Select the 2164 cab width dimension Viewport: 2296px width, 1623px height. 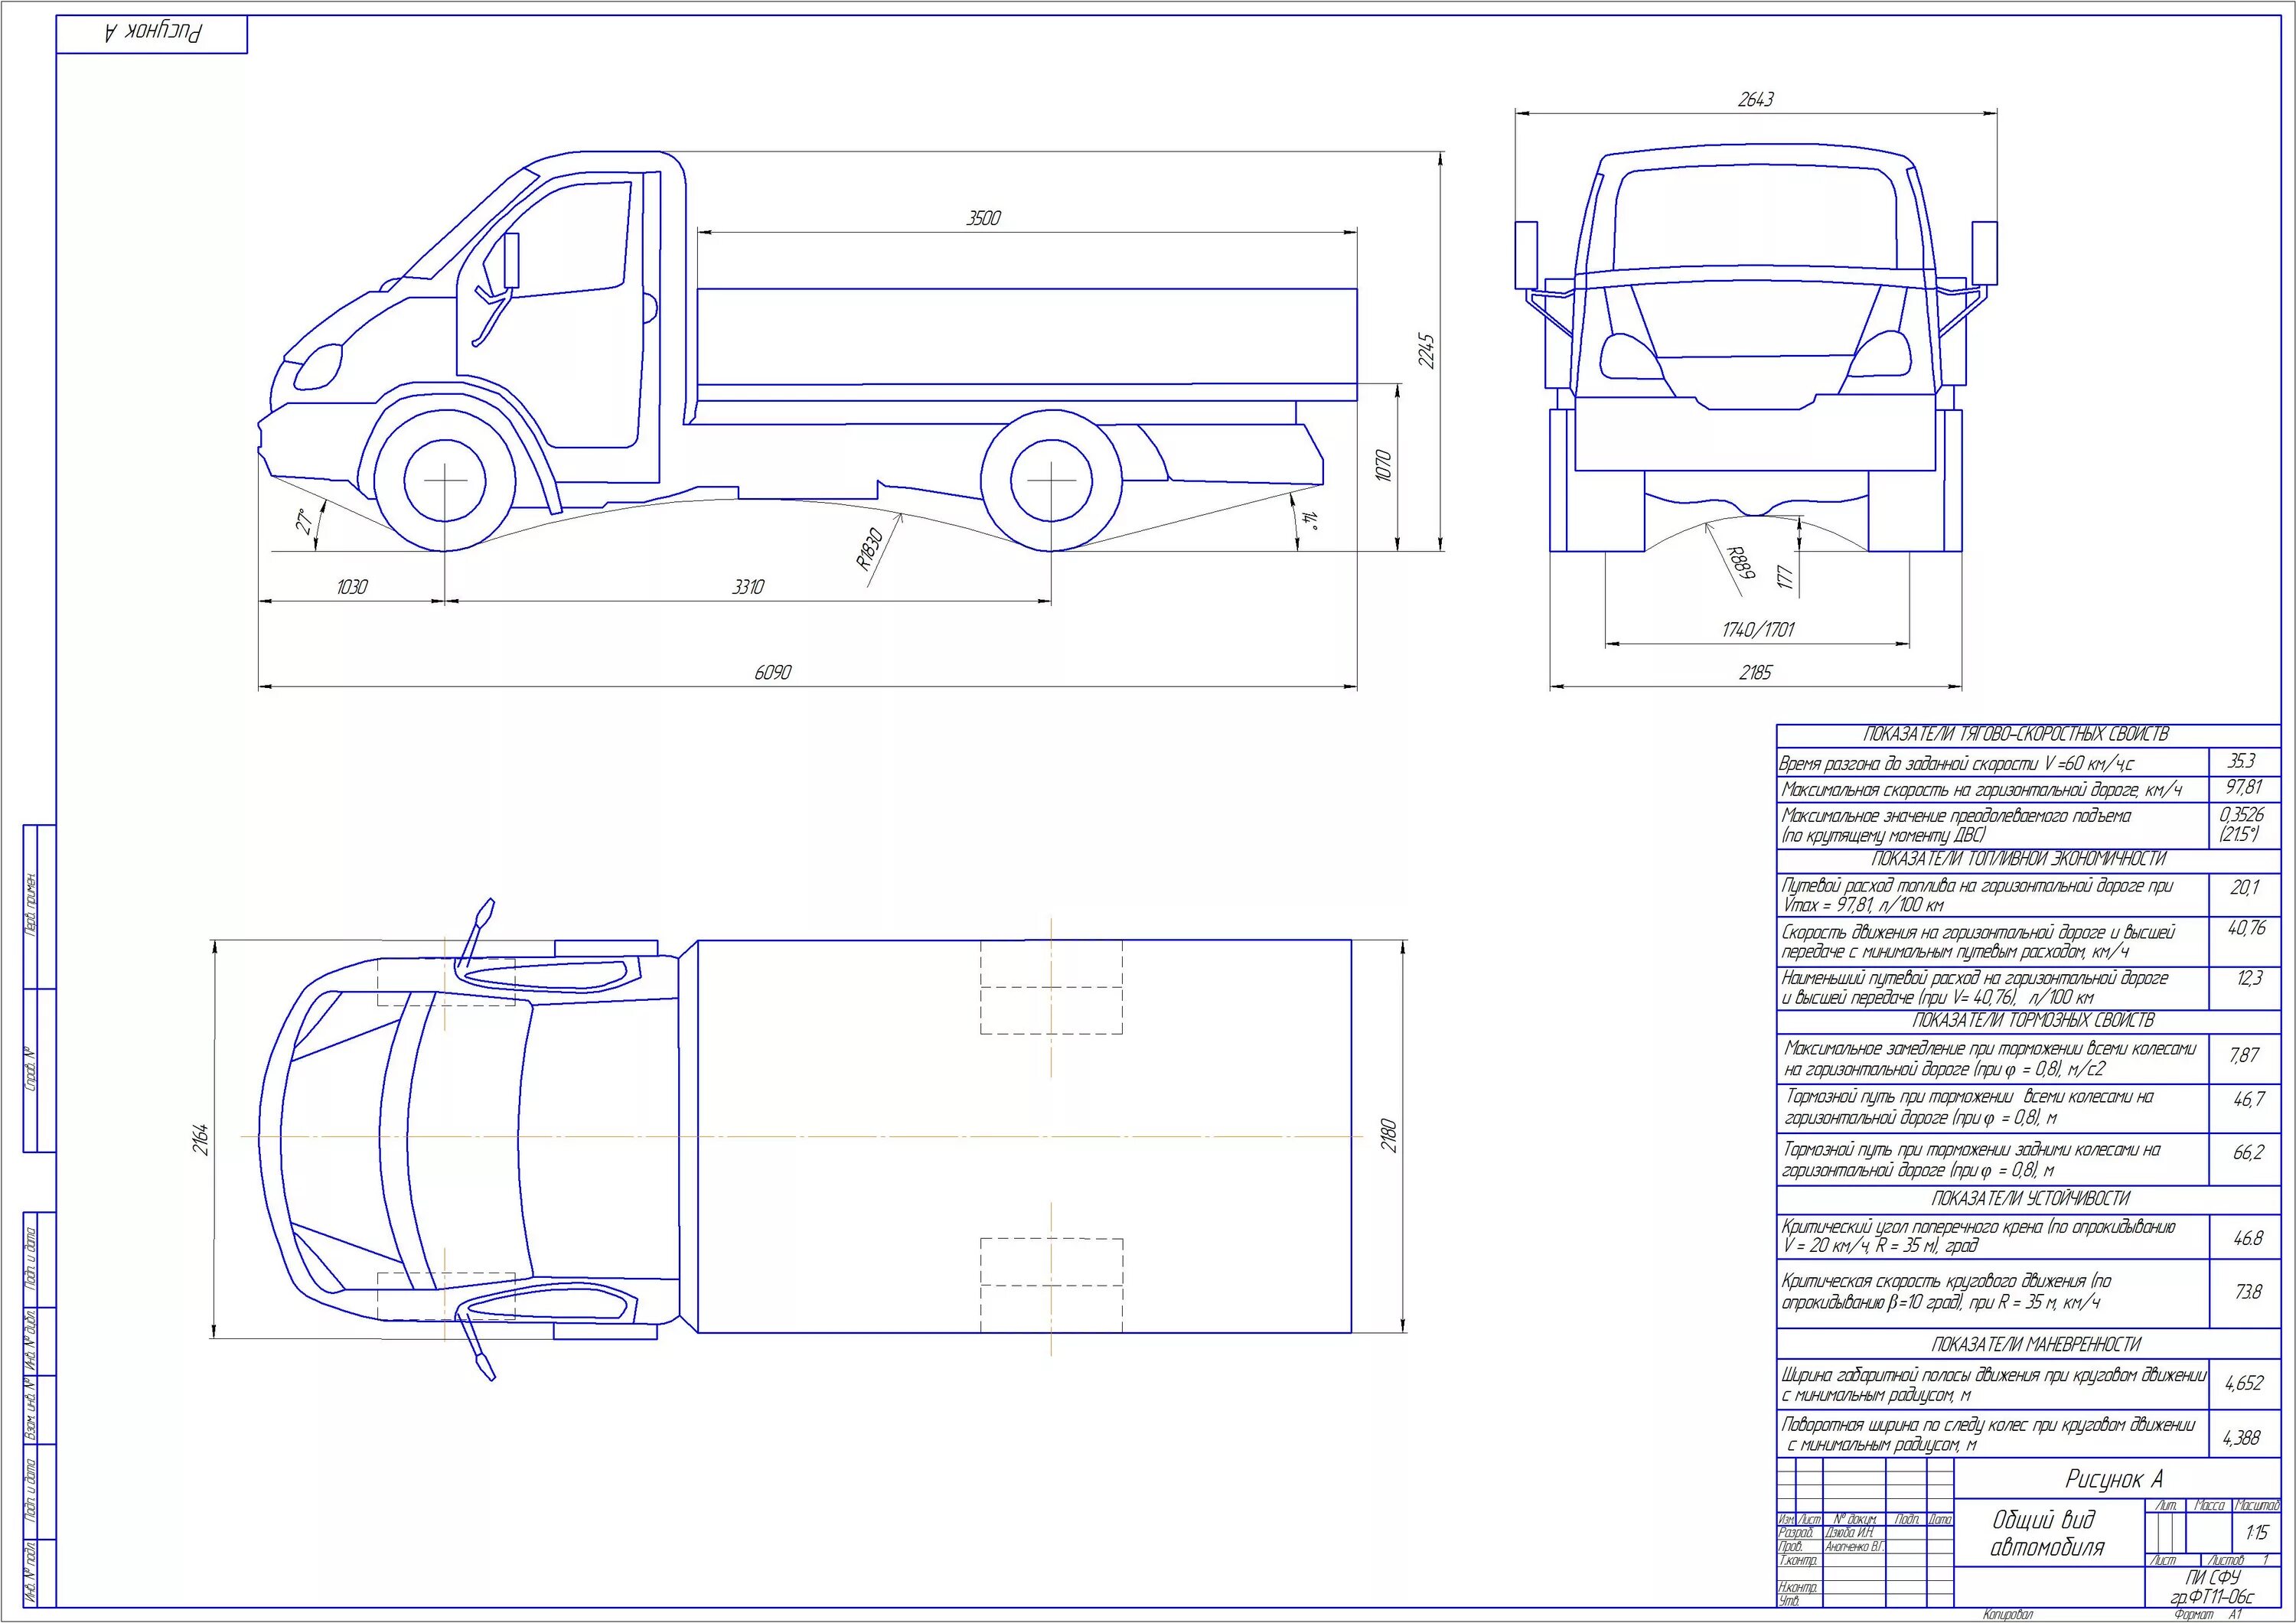tap(201, 1139)
